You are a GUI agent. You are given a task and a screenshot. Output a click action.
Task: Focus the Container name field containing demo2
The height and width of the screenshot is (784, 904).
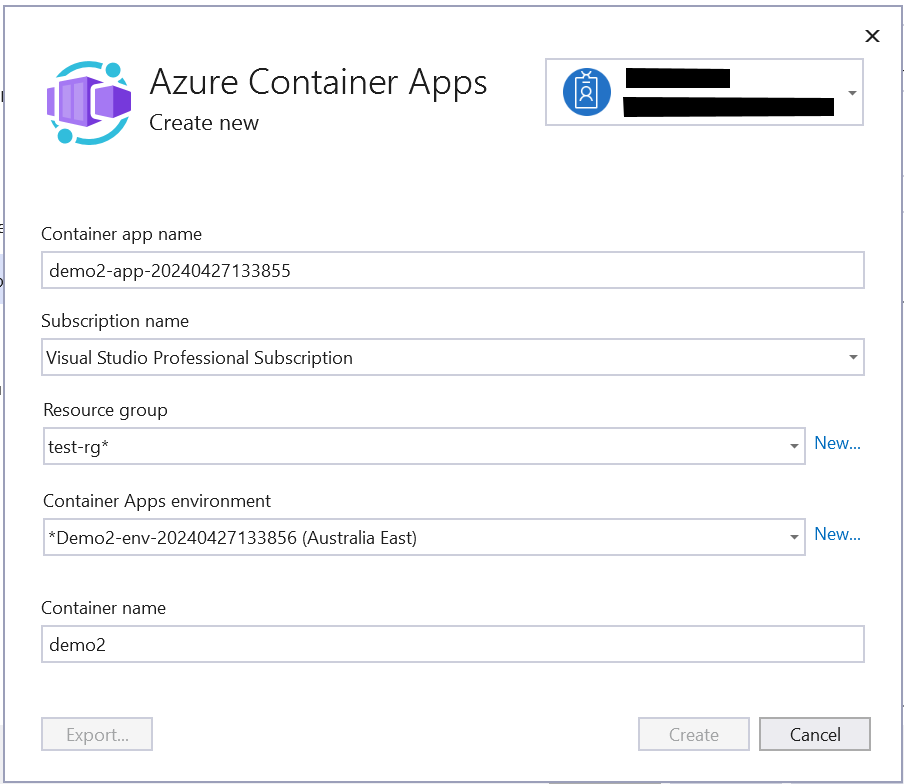click(x=453, y=644)
